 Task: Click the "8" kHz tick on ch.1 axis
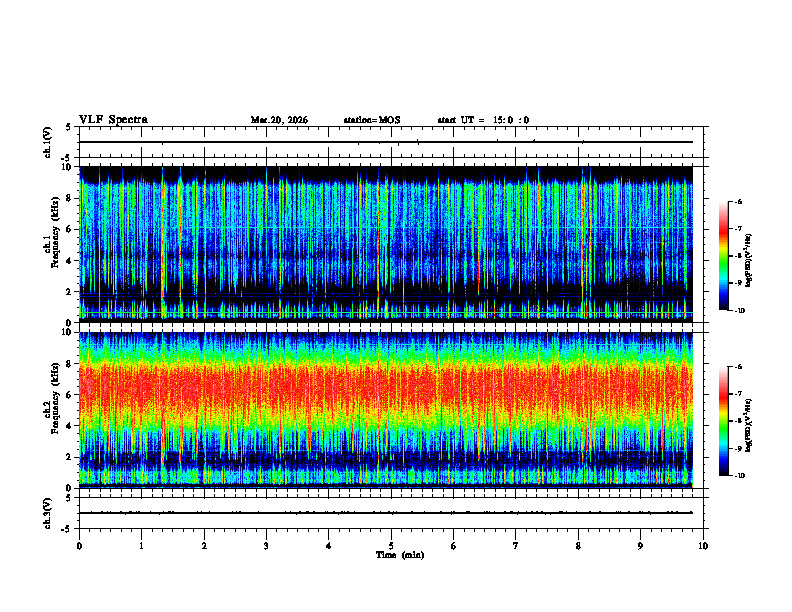69,198
